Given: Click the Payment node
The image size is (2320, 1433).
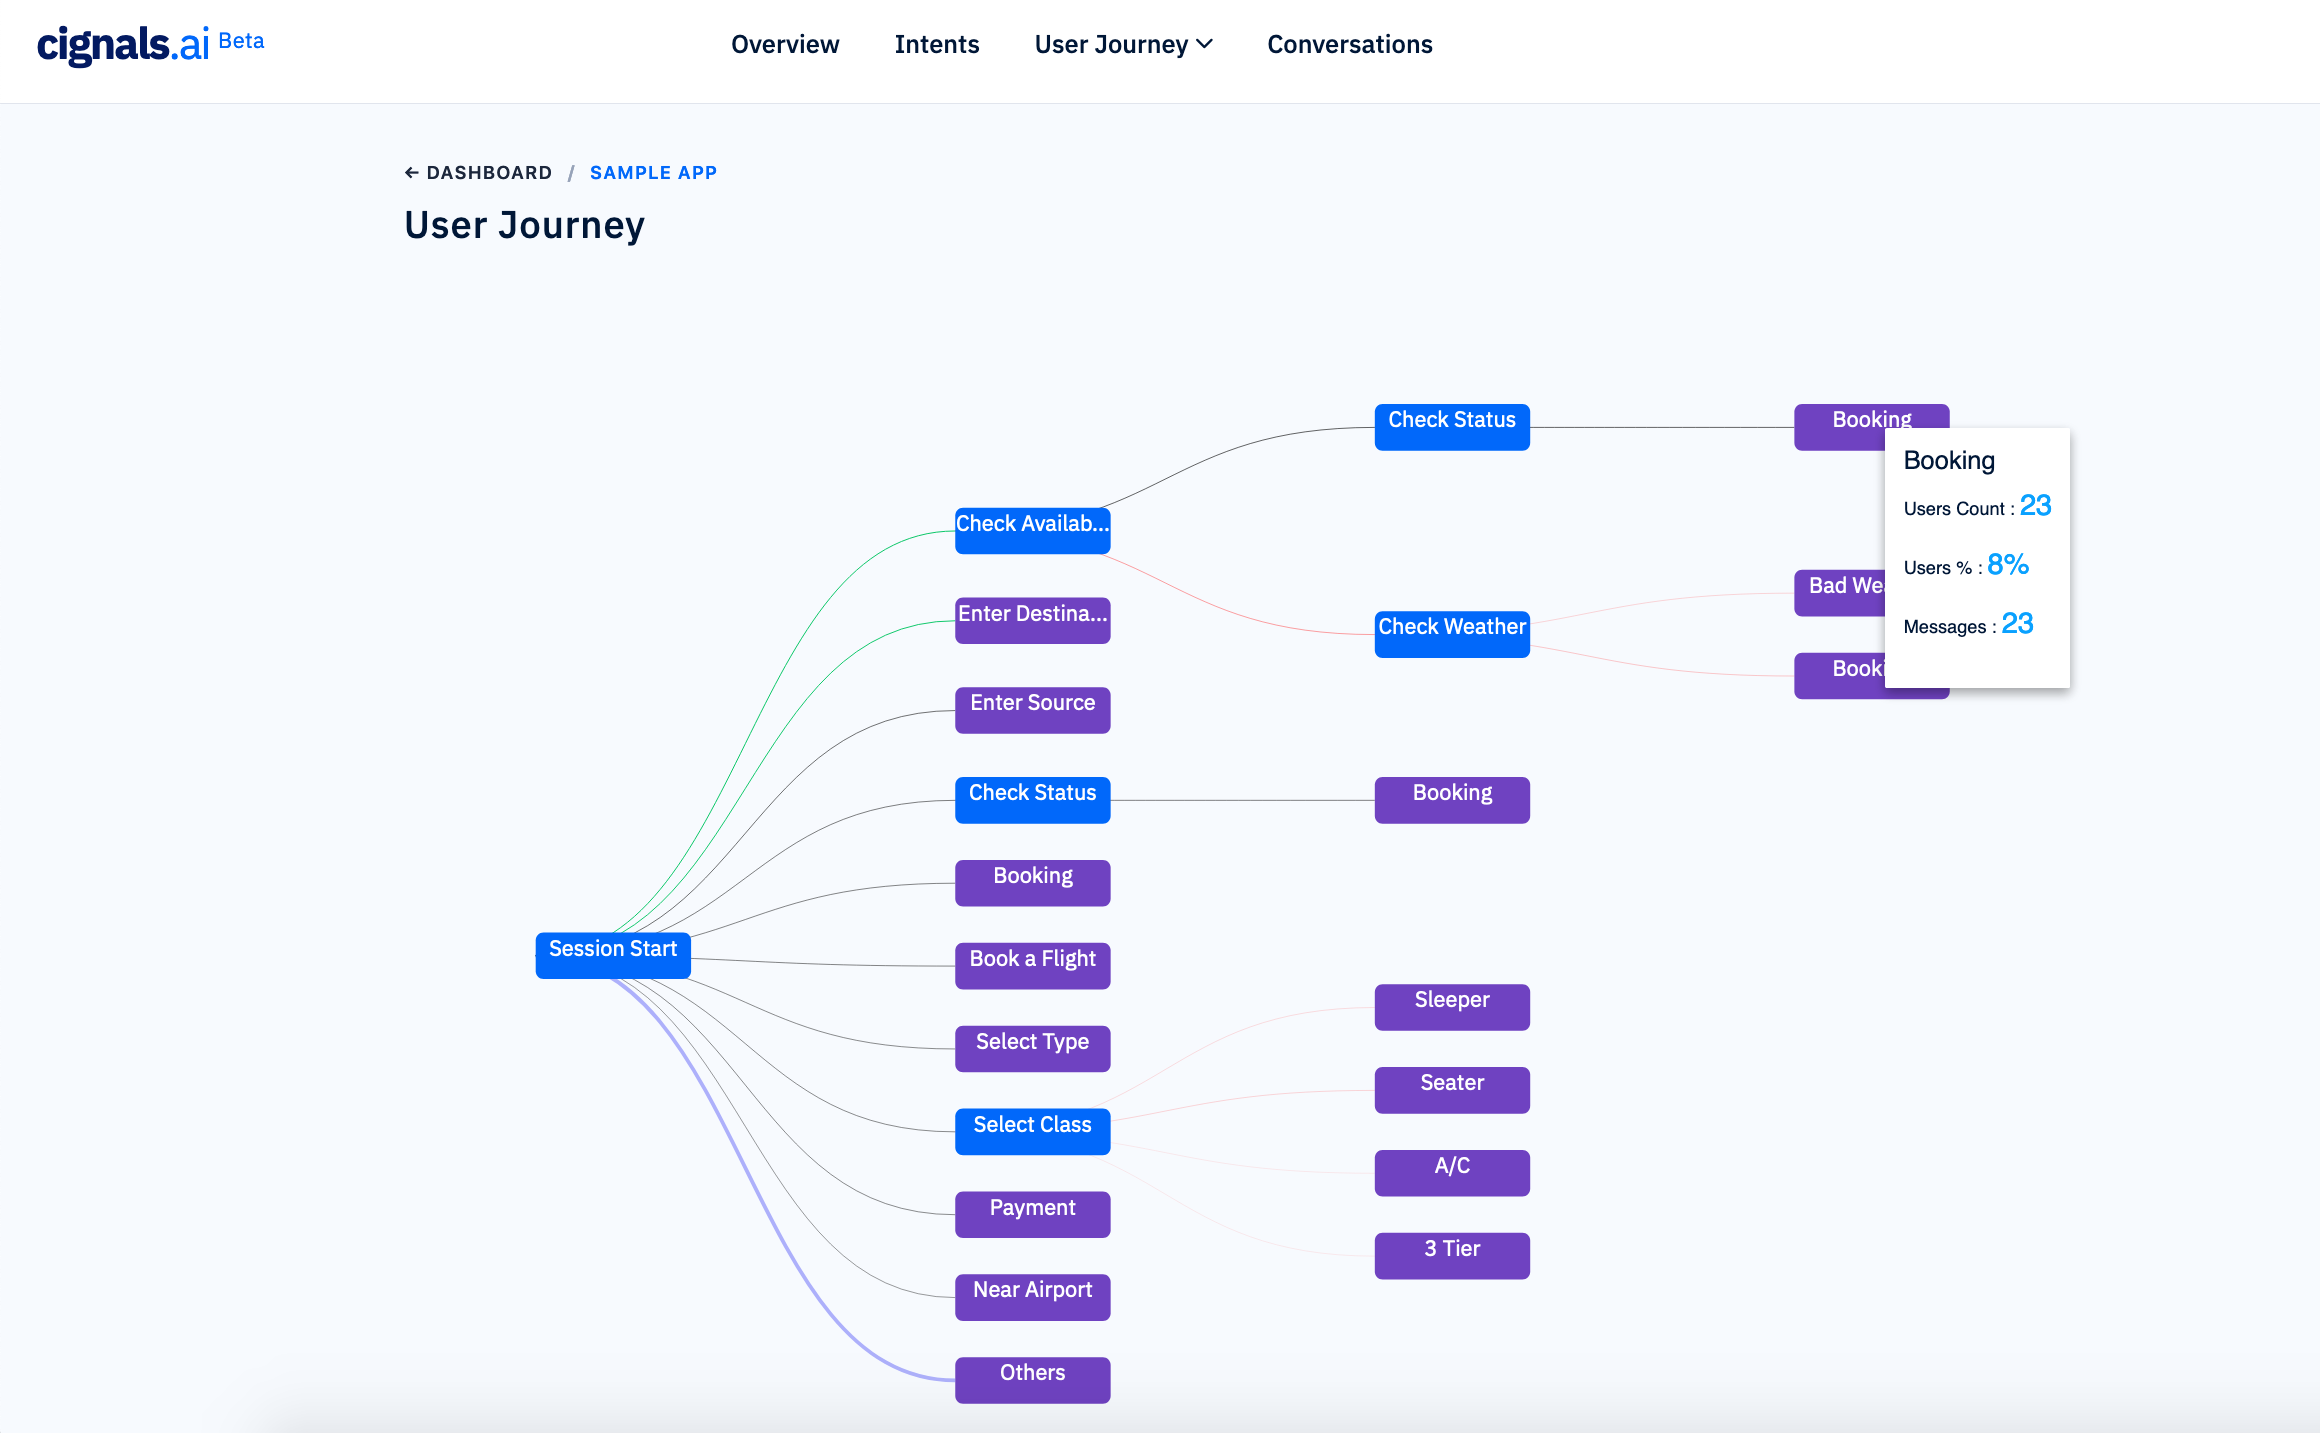Looking at the screenshot, I should click(1032, 1214).
